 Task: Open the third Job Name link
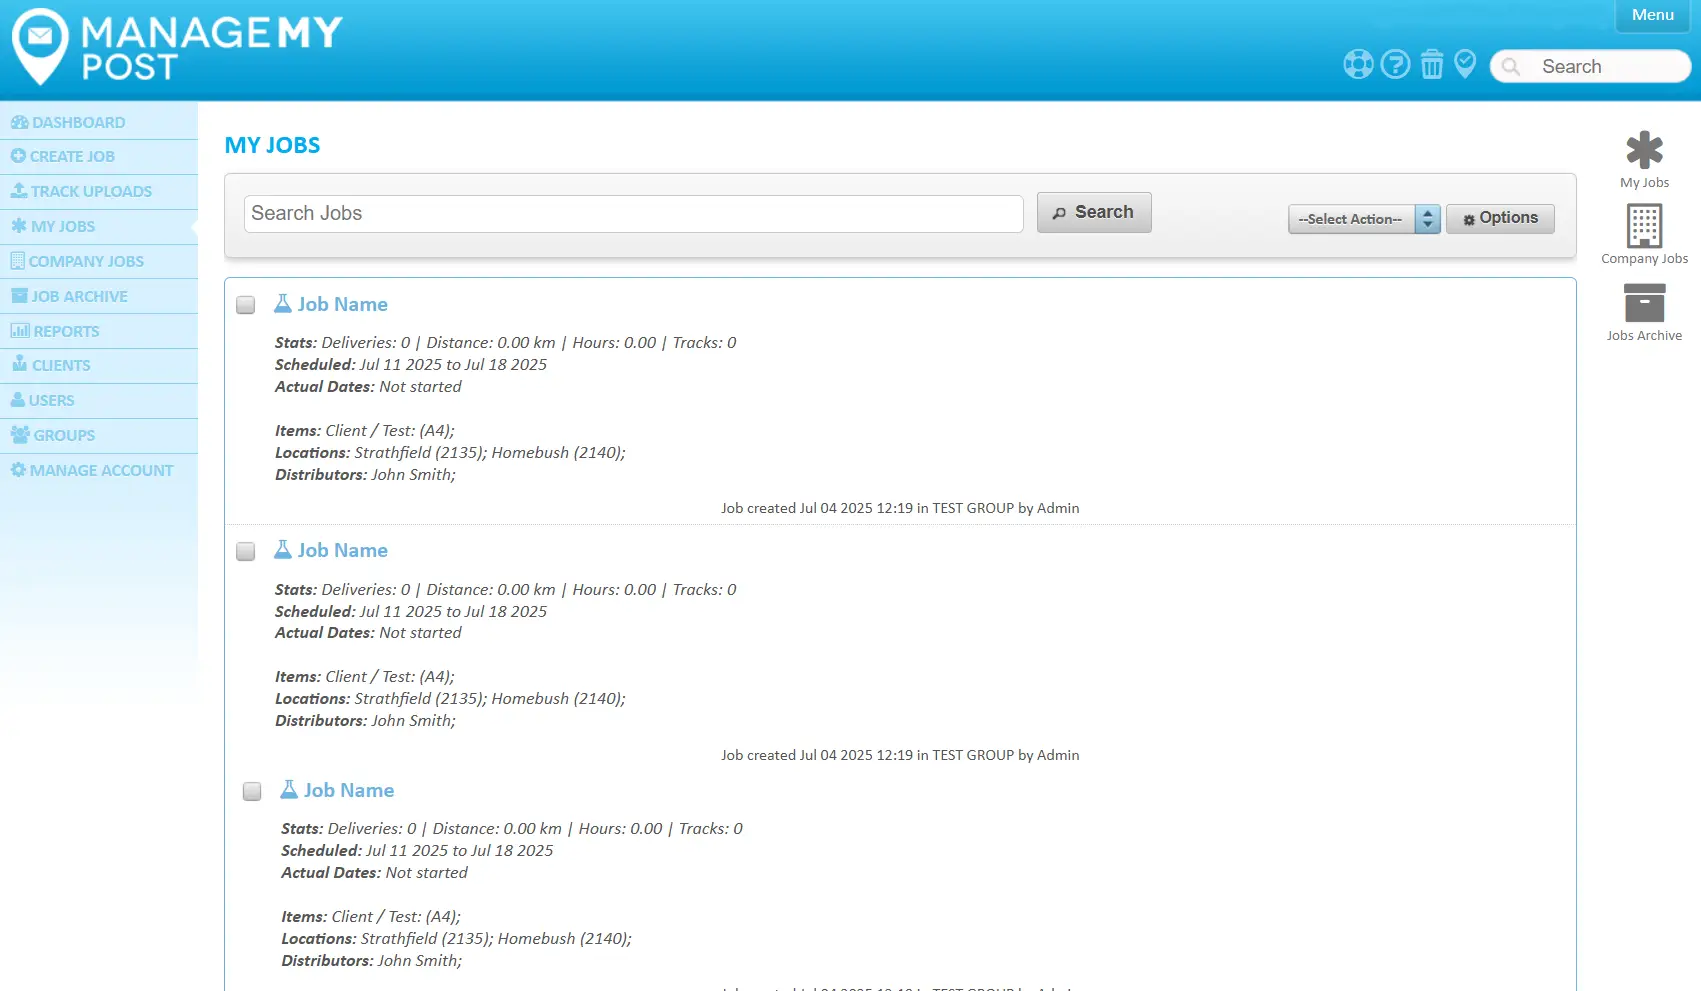(348, 790)
